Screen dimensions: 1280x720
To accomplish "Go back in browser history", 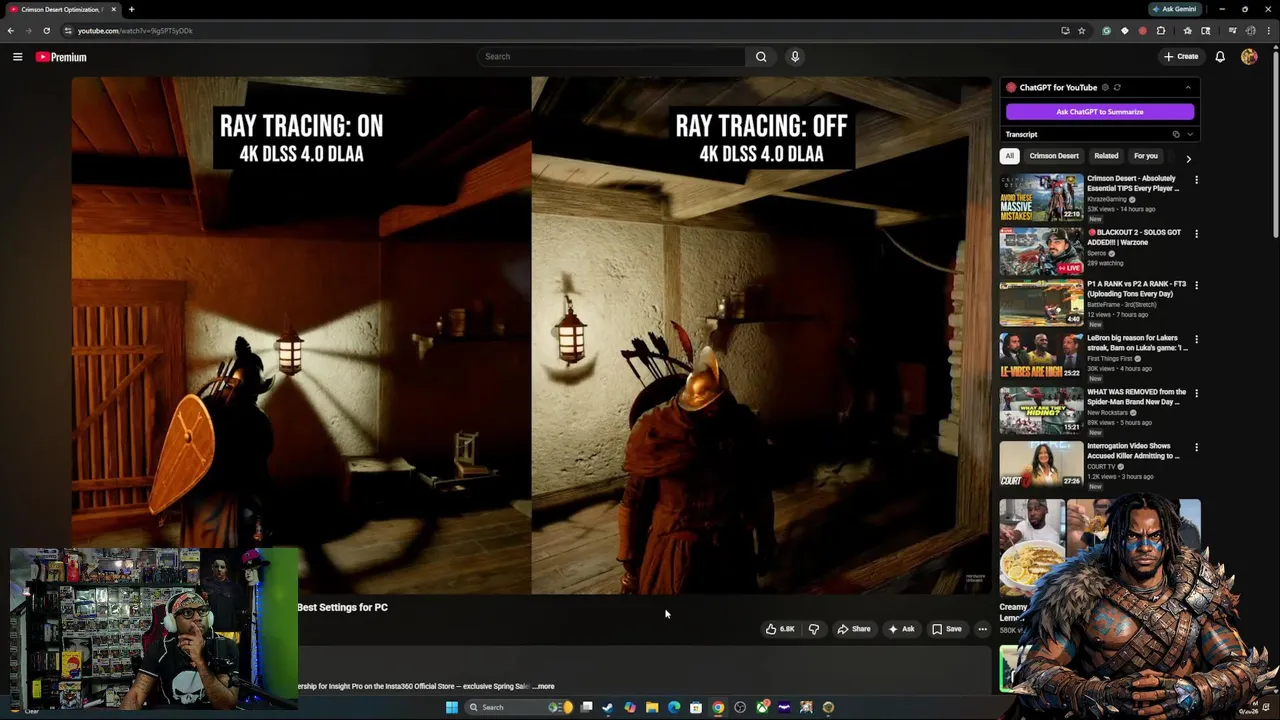I will (x=11, y=31).
